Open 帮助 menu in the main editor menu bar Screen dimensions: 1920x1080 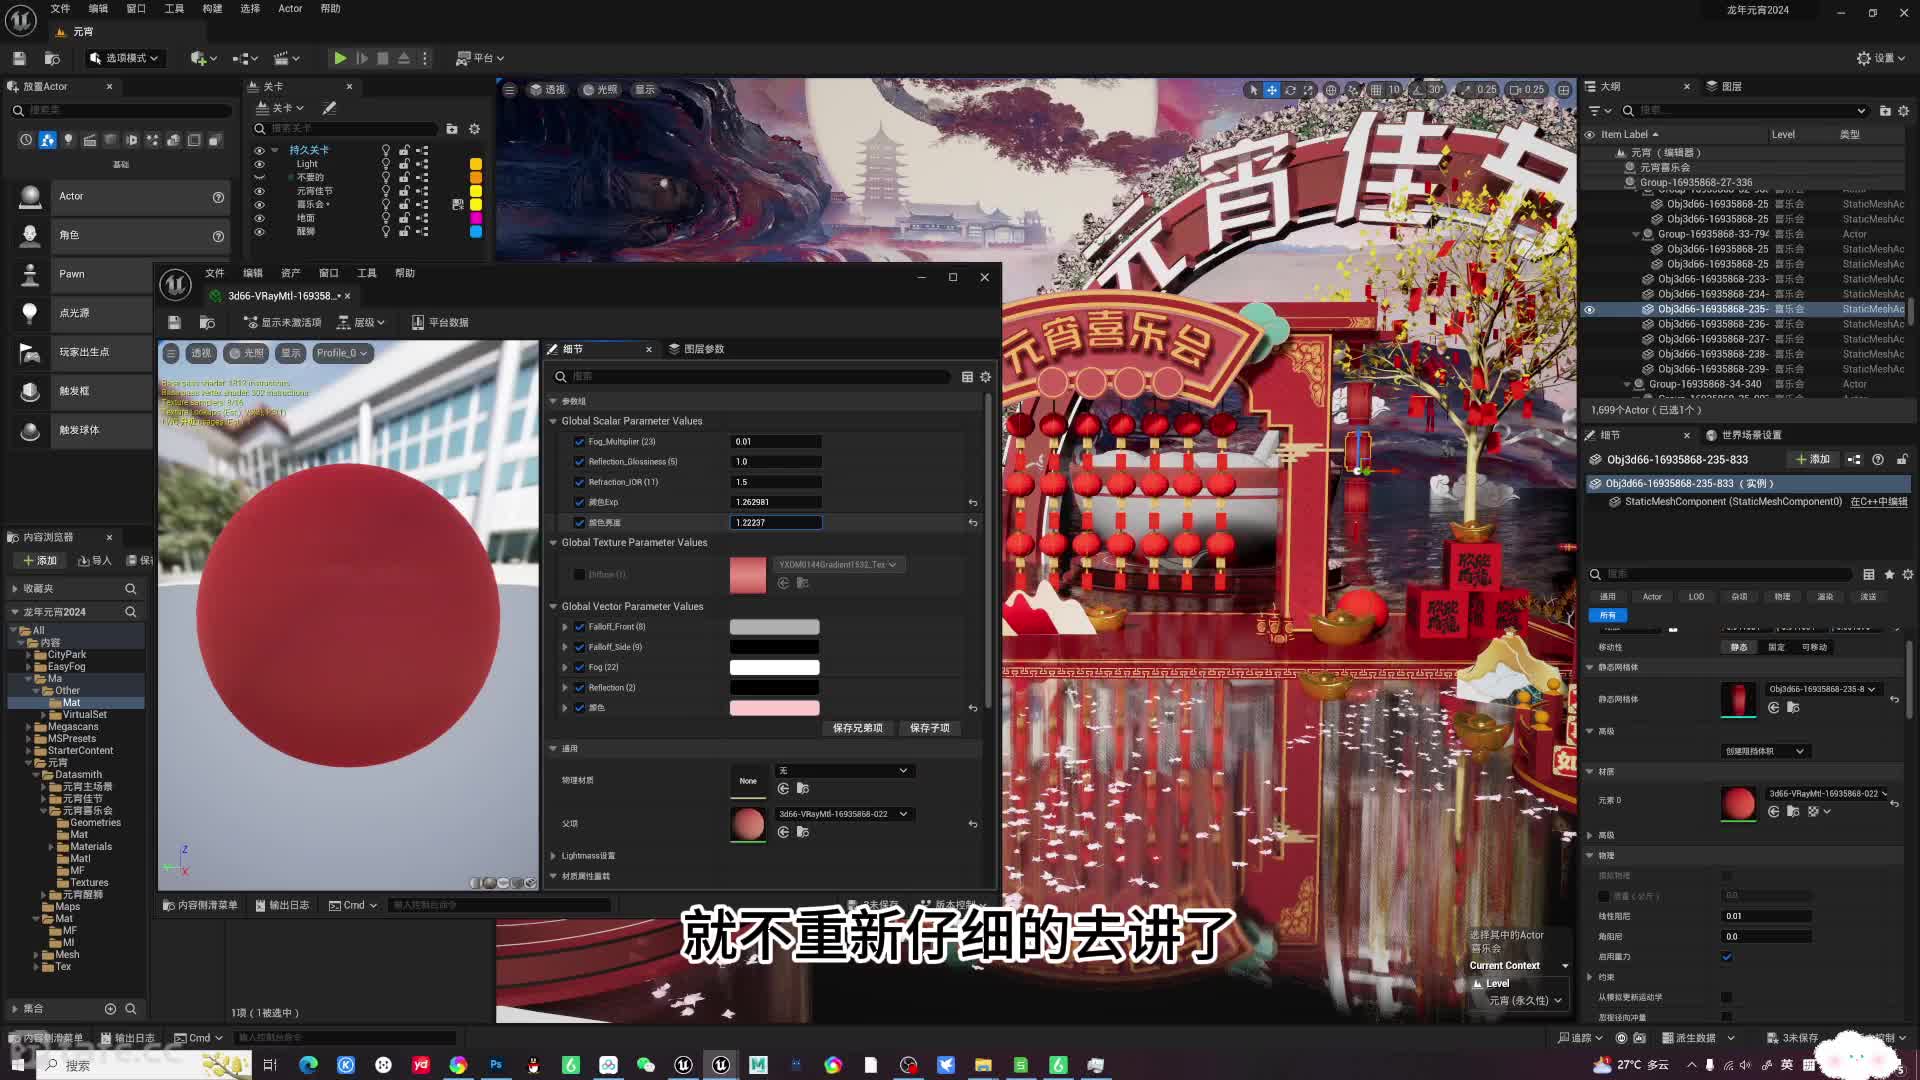[x=330, y=8]
